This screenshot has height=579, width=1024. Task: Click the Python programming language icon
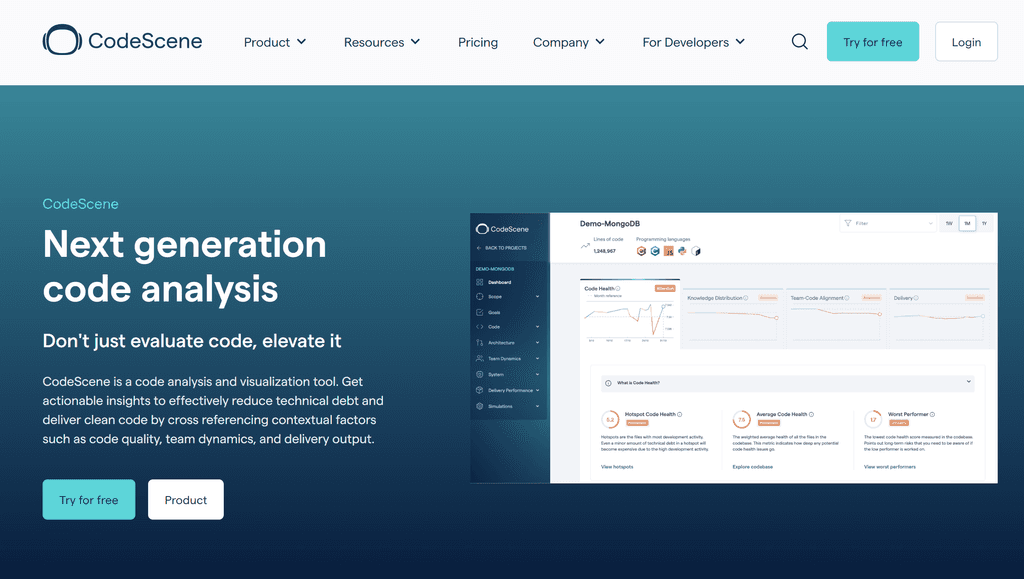coord(681,251)
